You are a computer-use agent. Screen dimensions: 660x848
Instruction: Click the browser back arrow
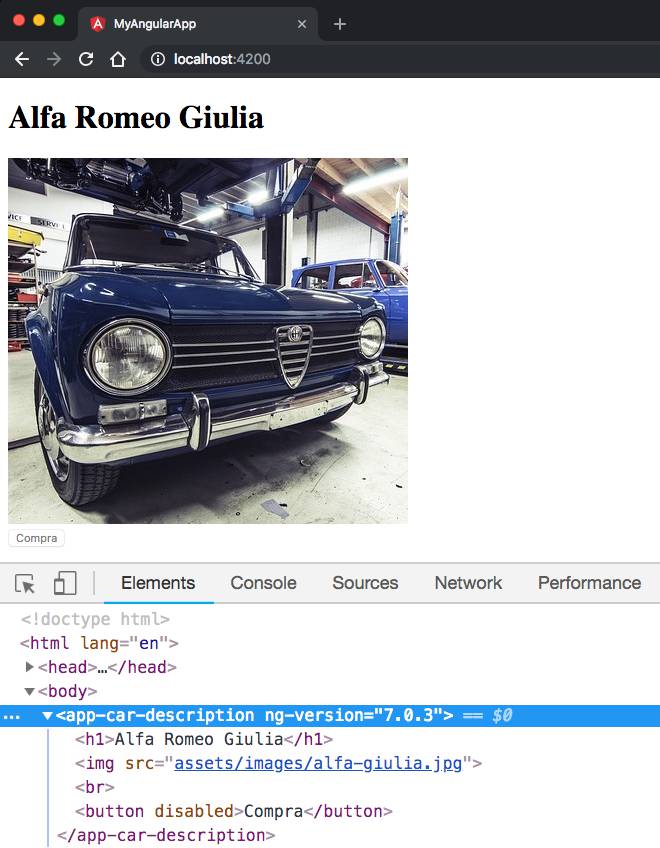[x=22, y=59]
